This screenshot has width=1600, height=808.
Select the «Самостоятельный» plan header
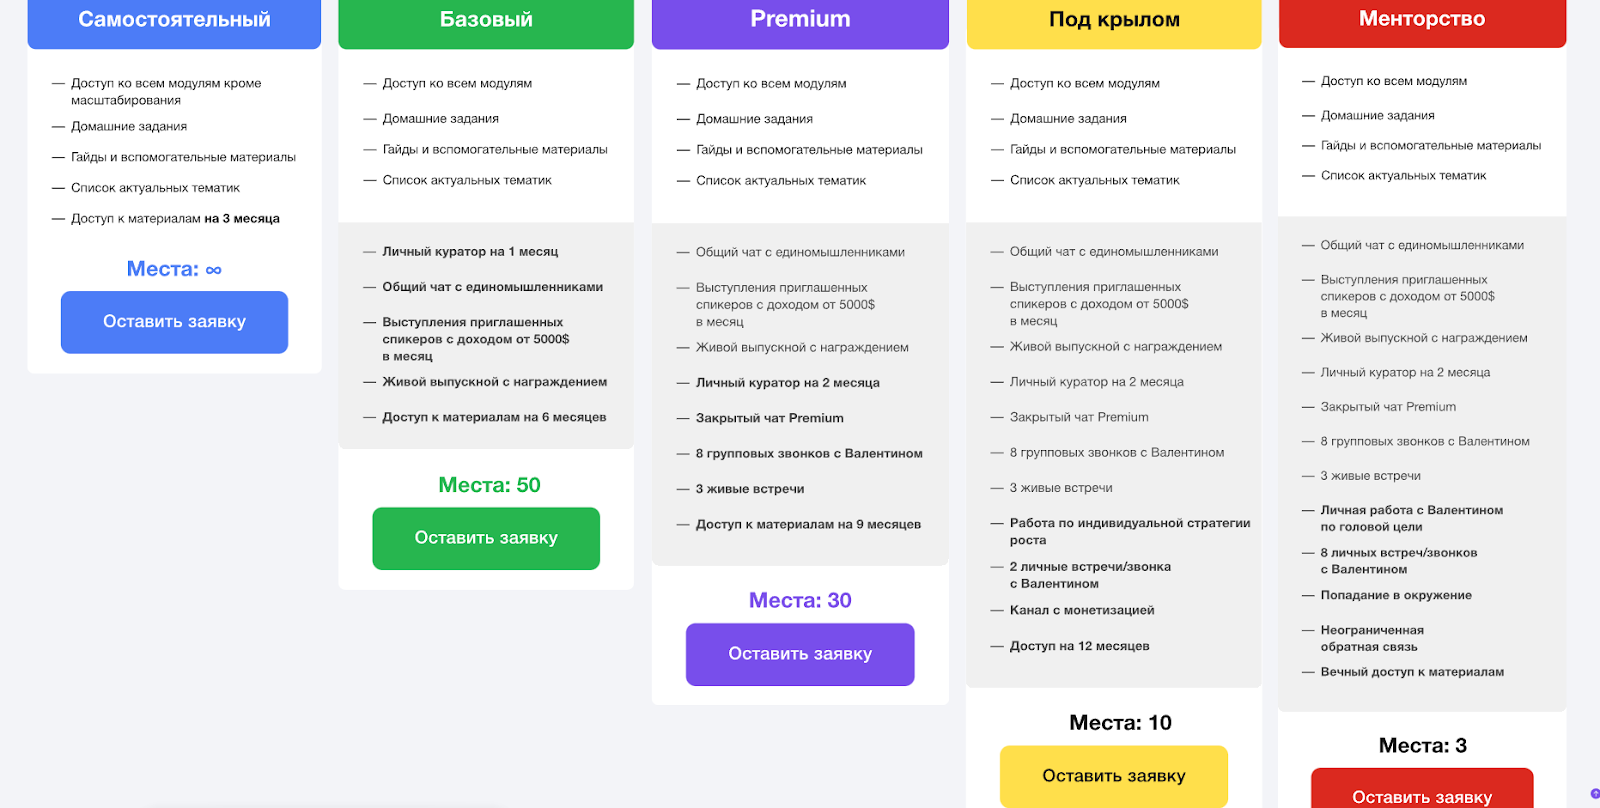click(x=174, y=20)
